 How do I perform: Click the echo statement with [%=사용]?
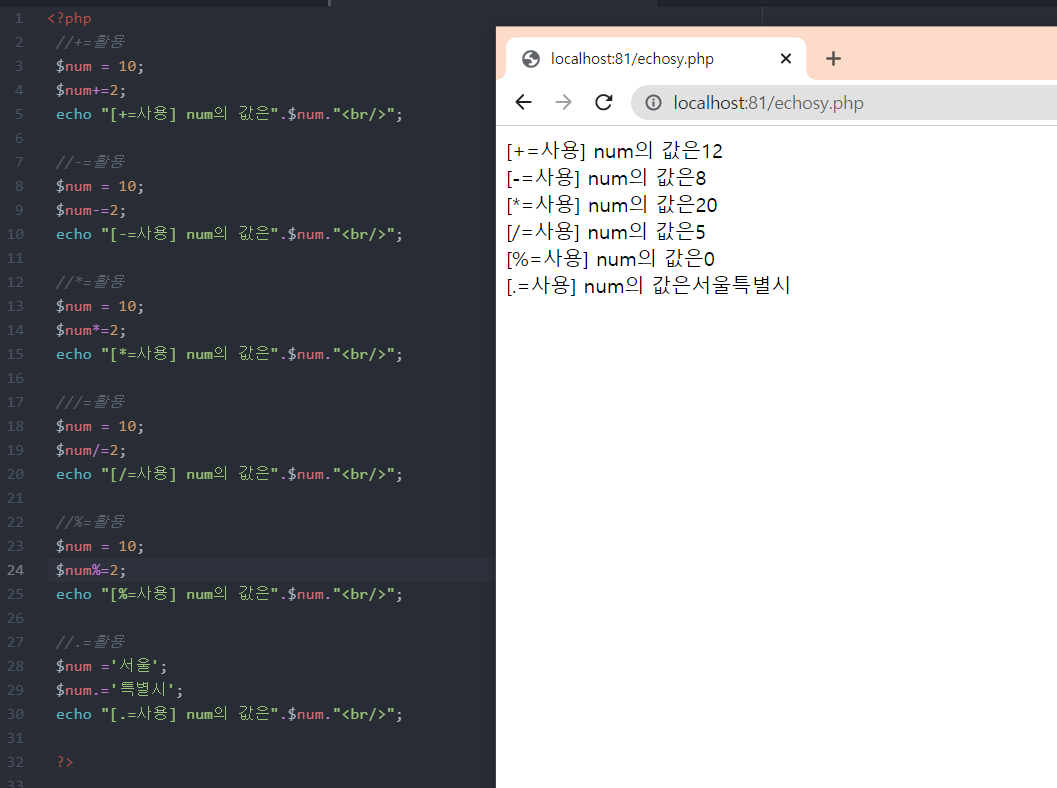[x=229, y=594]
